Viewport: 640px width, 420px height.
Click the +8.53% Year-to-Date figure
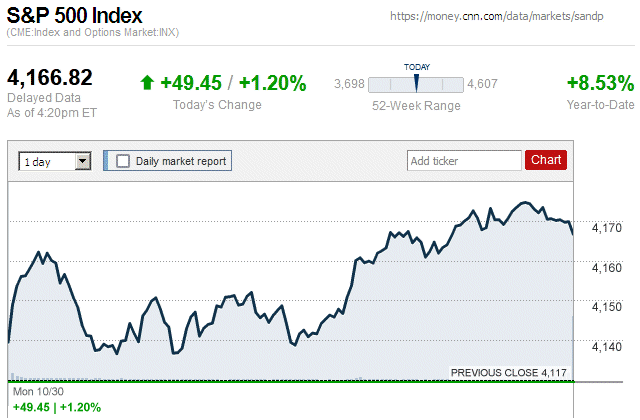tap(600, 83)
